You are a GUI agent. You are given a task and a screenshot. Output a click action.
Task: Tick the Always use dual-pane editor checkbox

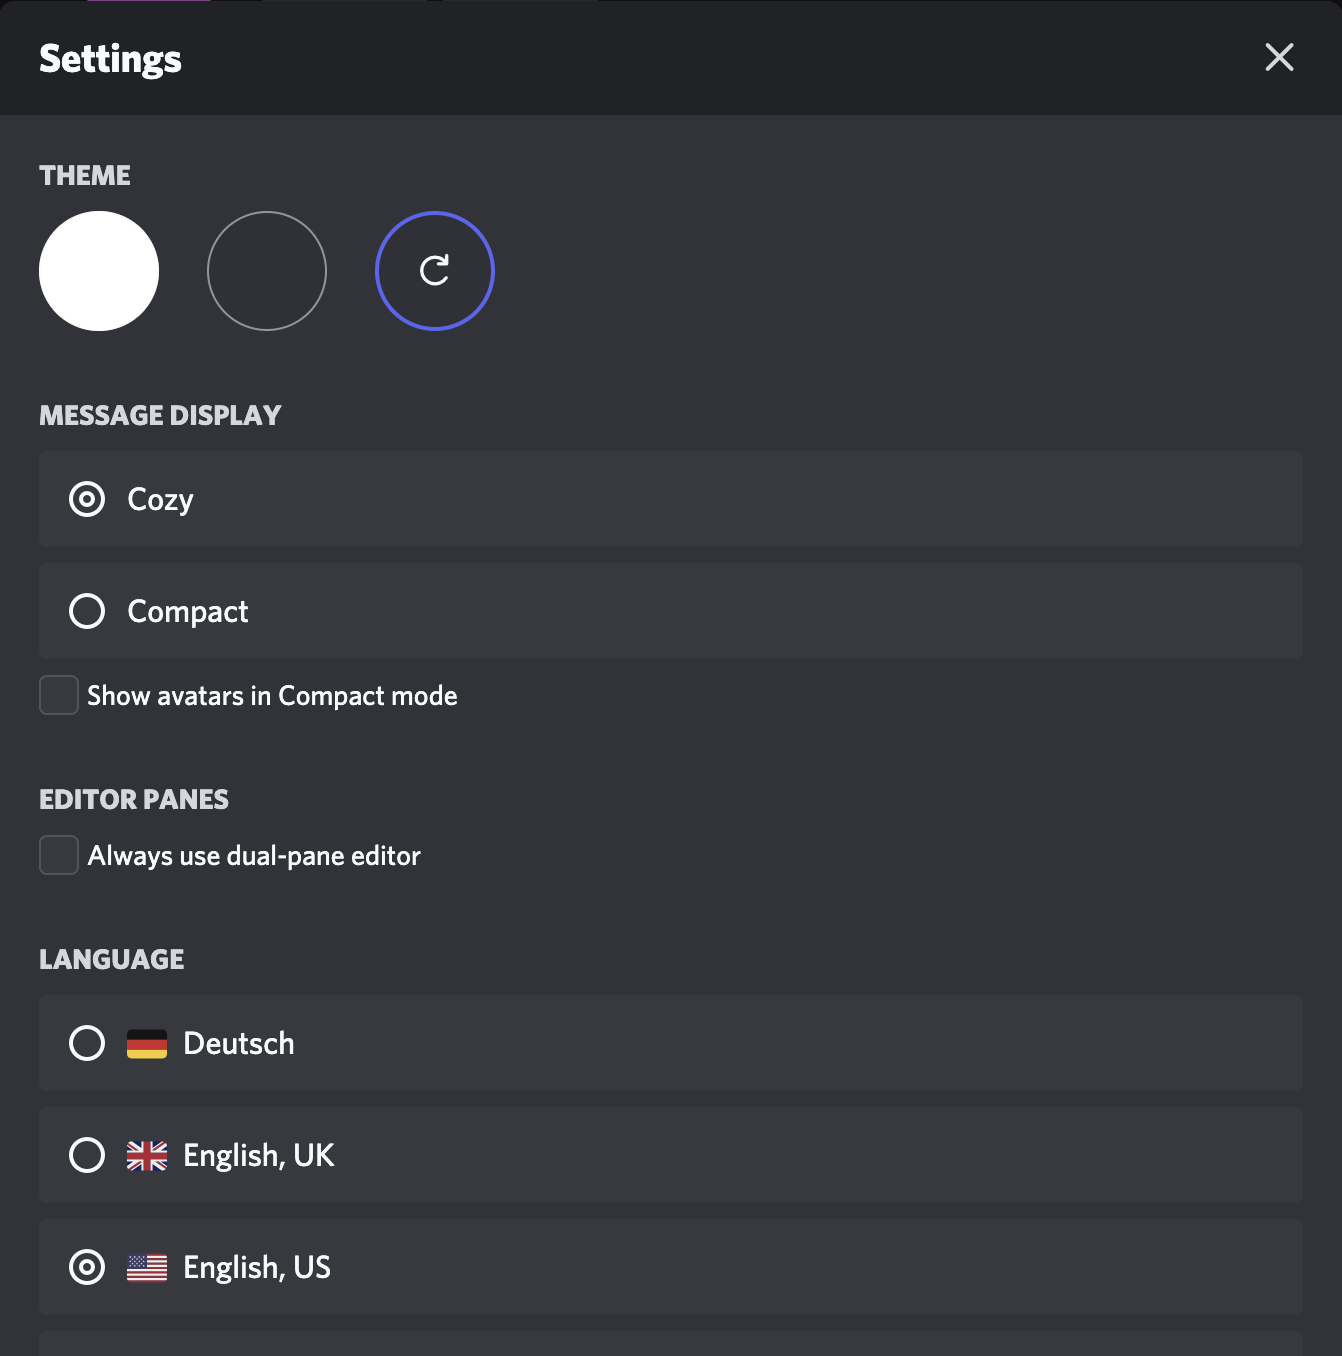pos(59,855)
